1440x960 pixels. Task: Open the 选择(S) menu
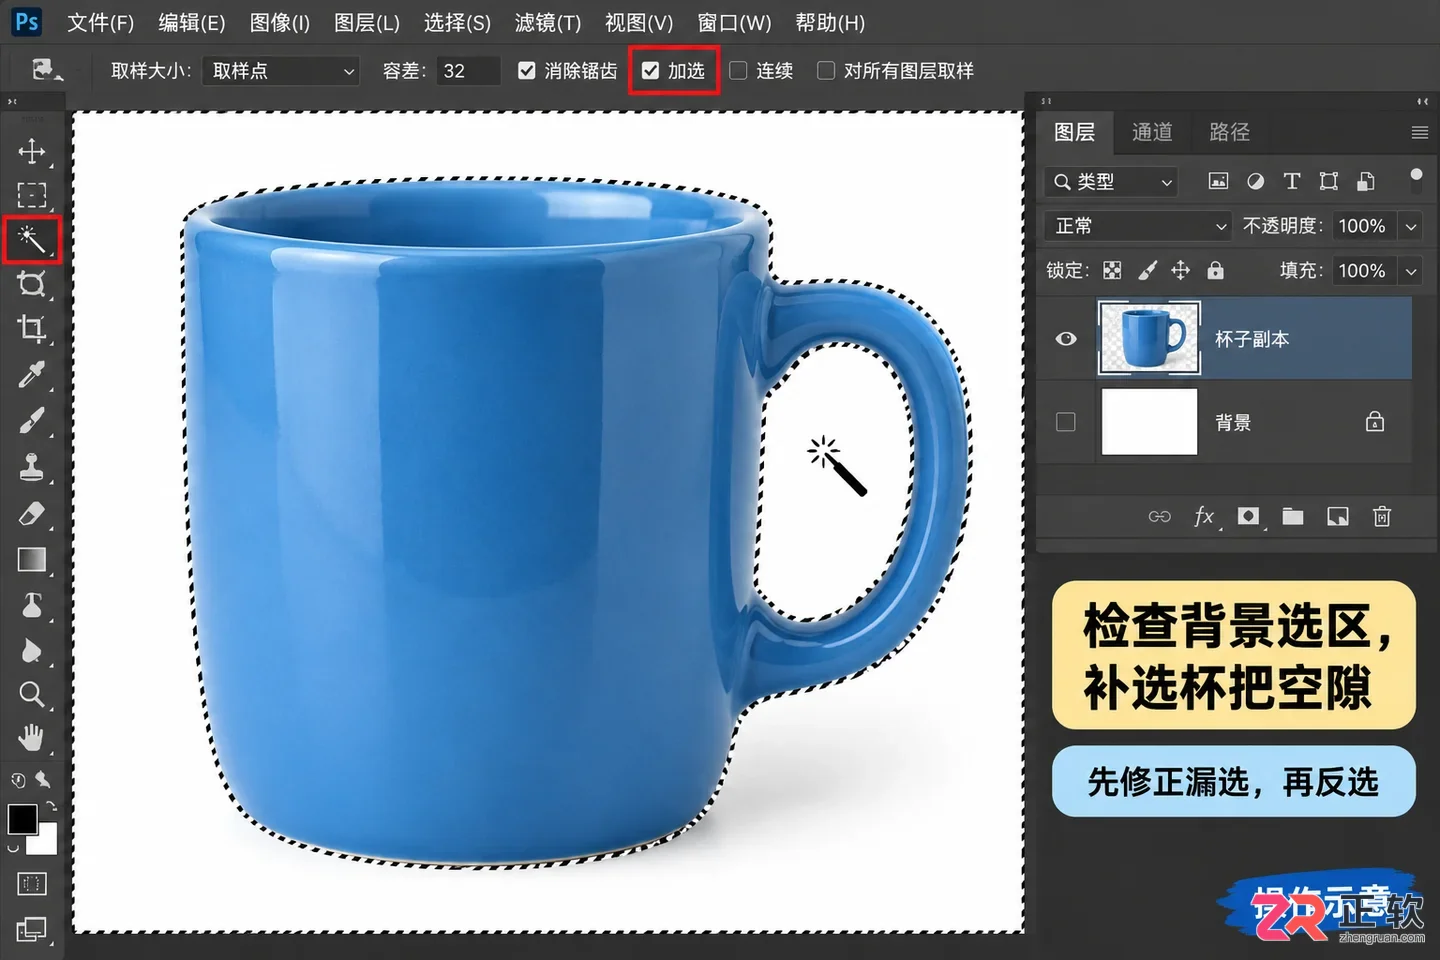coord(457,22)
